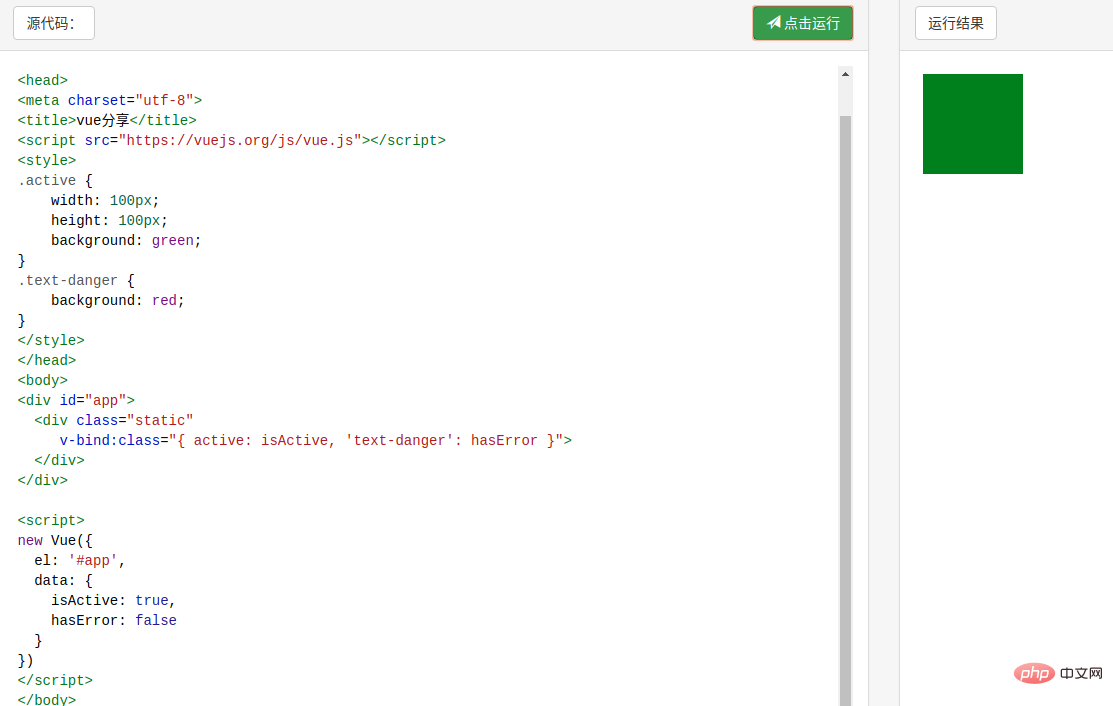Click the background: green declaration
Image resolution: width=1113 pixels, height=706 pixels.
[x=126, y=240]
